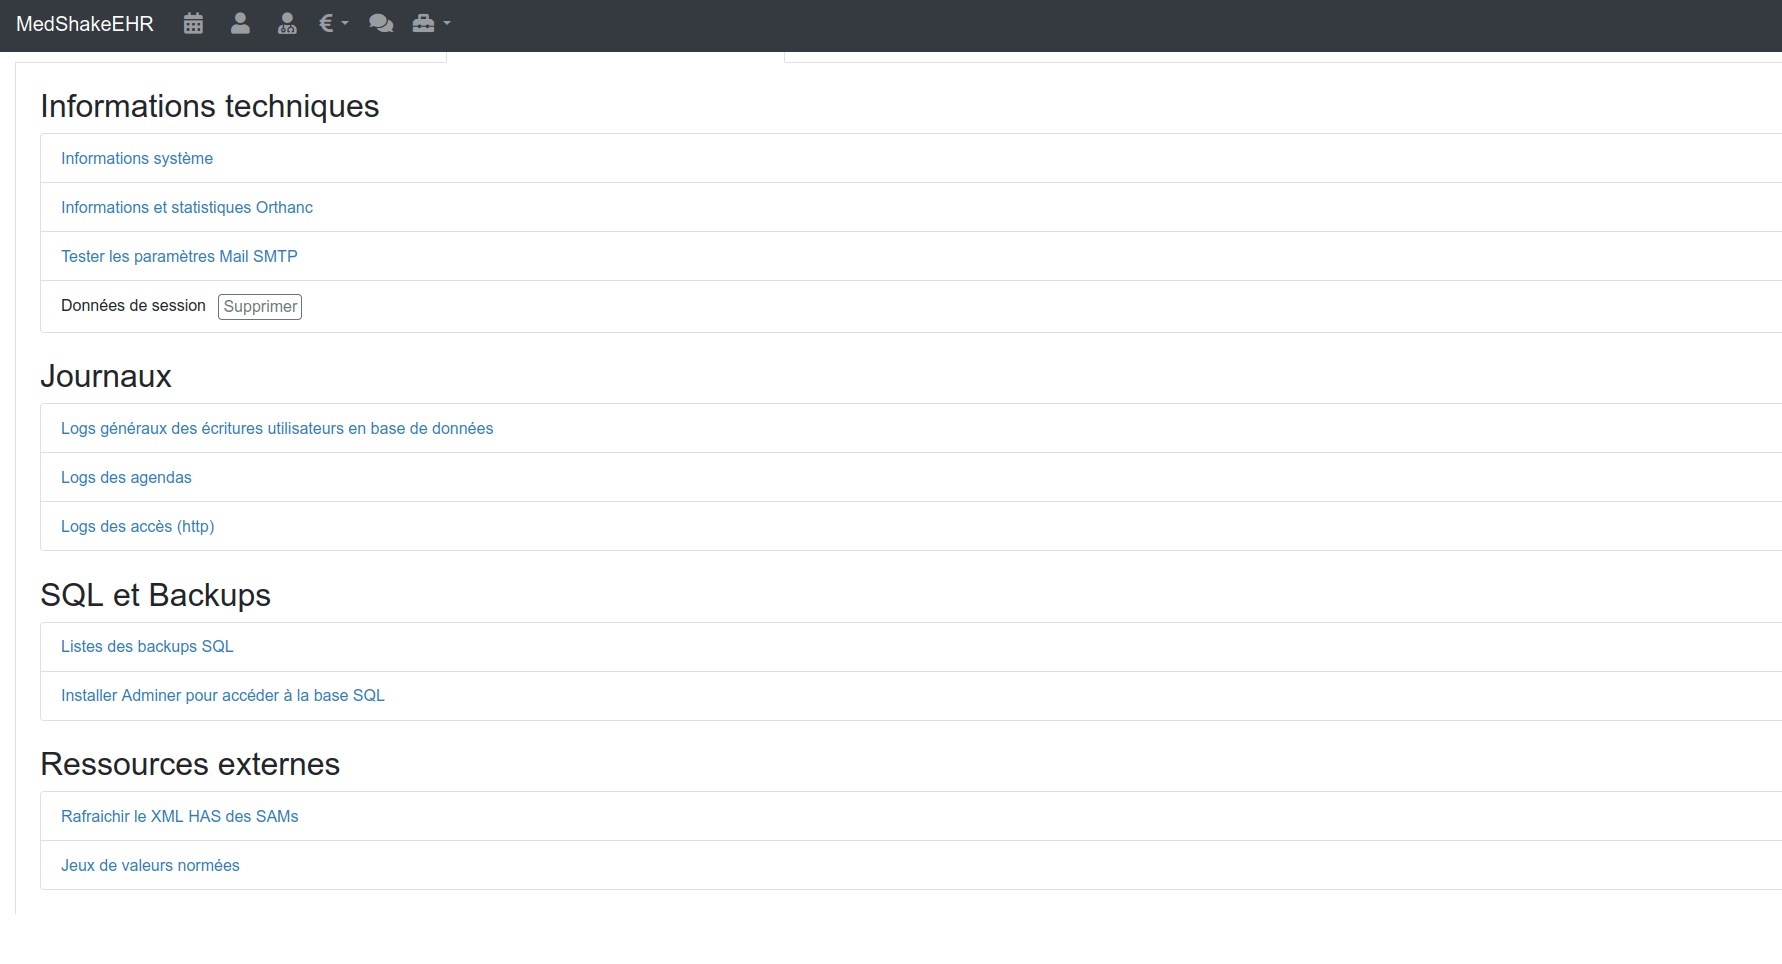Open the patients list icon

(240, 24)
